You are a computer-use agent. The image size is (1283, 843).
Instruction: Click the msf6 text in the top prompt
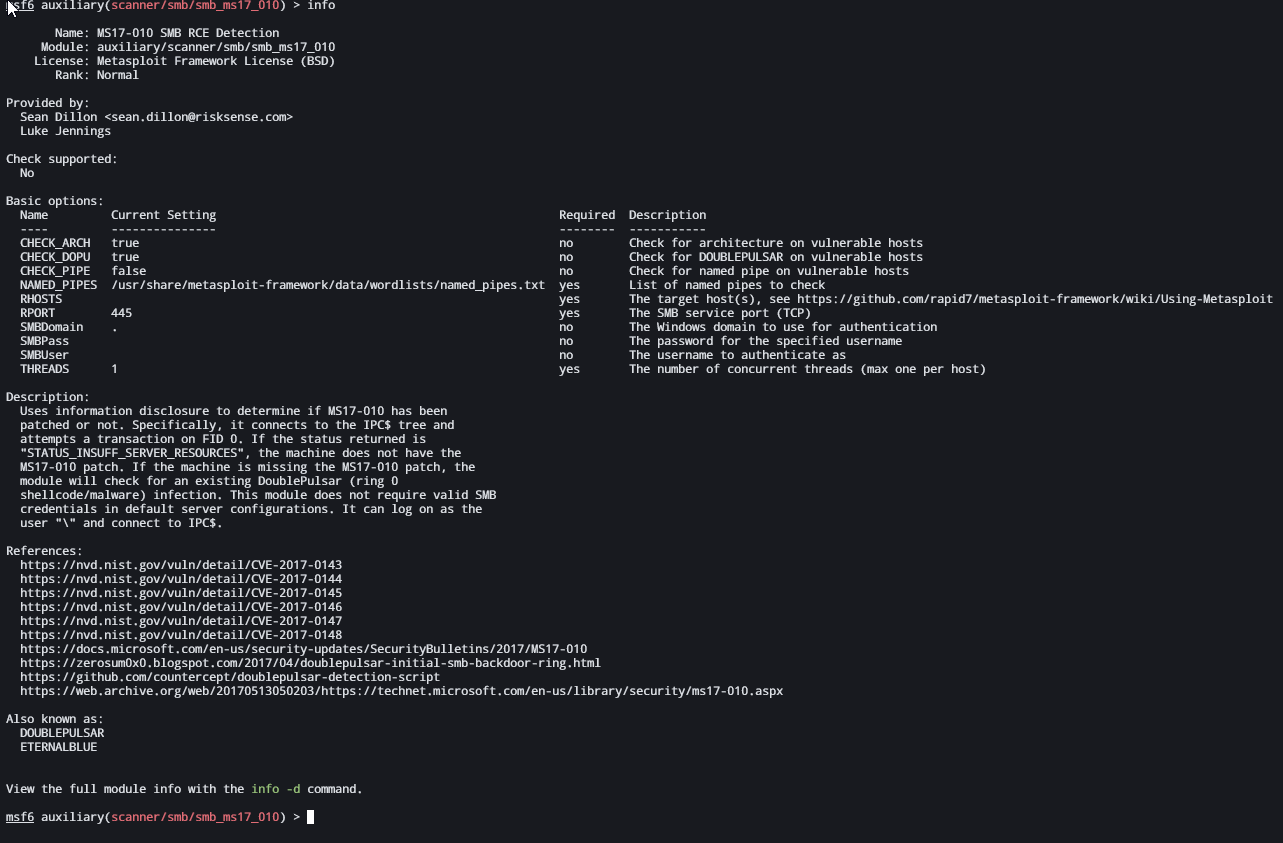pyautogui.click(x=20, y=5)
